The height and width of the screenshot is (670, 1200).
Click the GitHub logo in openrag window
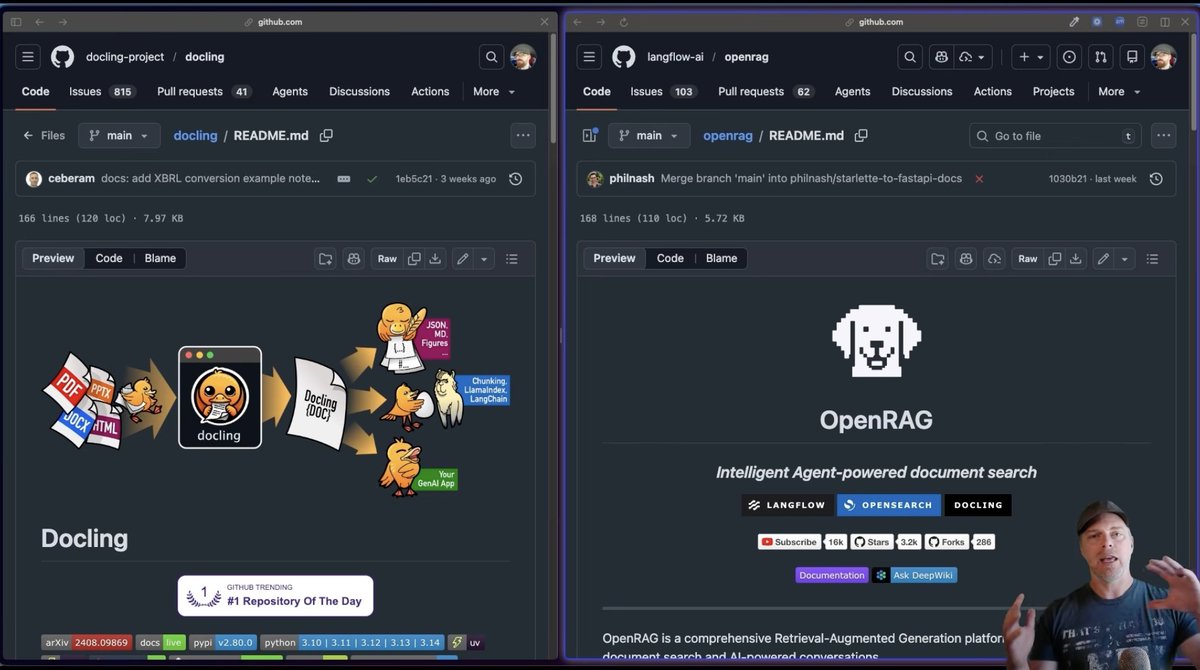click(624, 57)
